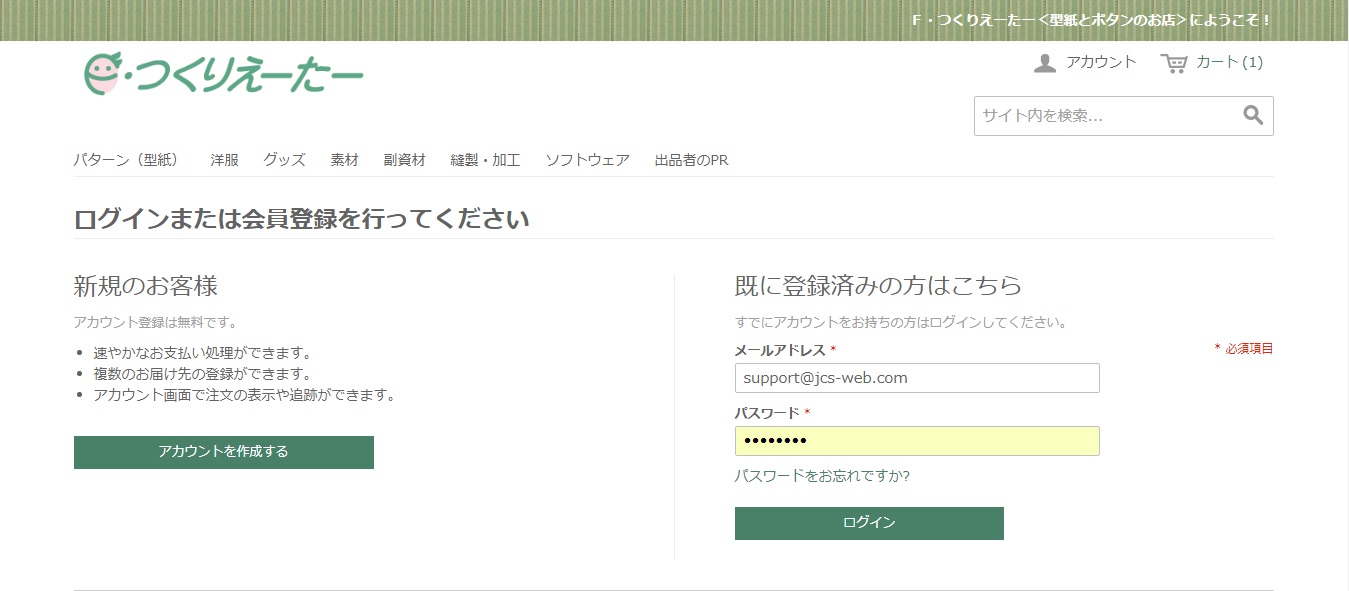The height and width of the screenshot is (591, 1349).
Task: Click 出品者のPR in the navigation
Action: 691,158
